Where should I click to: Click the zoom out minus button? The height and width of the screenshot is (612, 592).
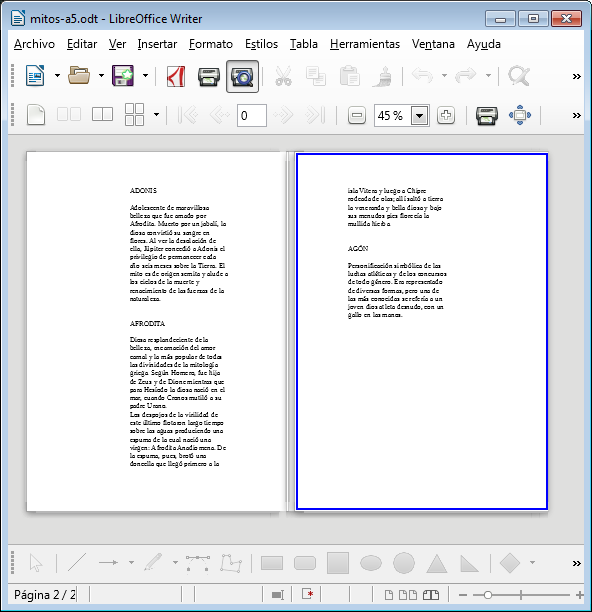(x=357, y=116)
